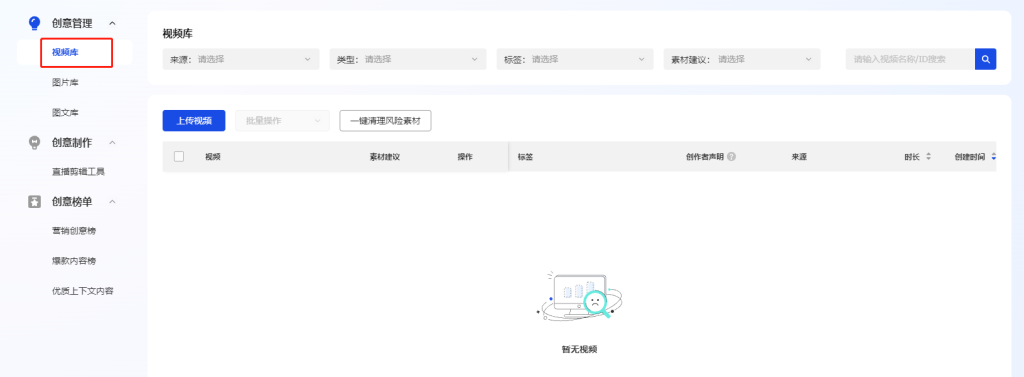The image size is (1024, 377).
Task: Open the 批量操作 dropdown
Action: (283, 121)
